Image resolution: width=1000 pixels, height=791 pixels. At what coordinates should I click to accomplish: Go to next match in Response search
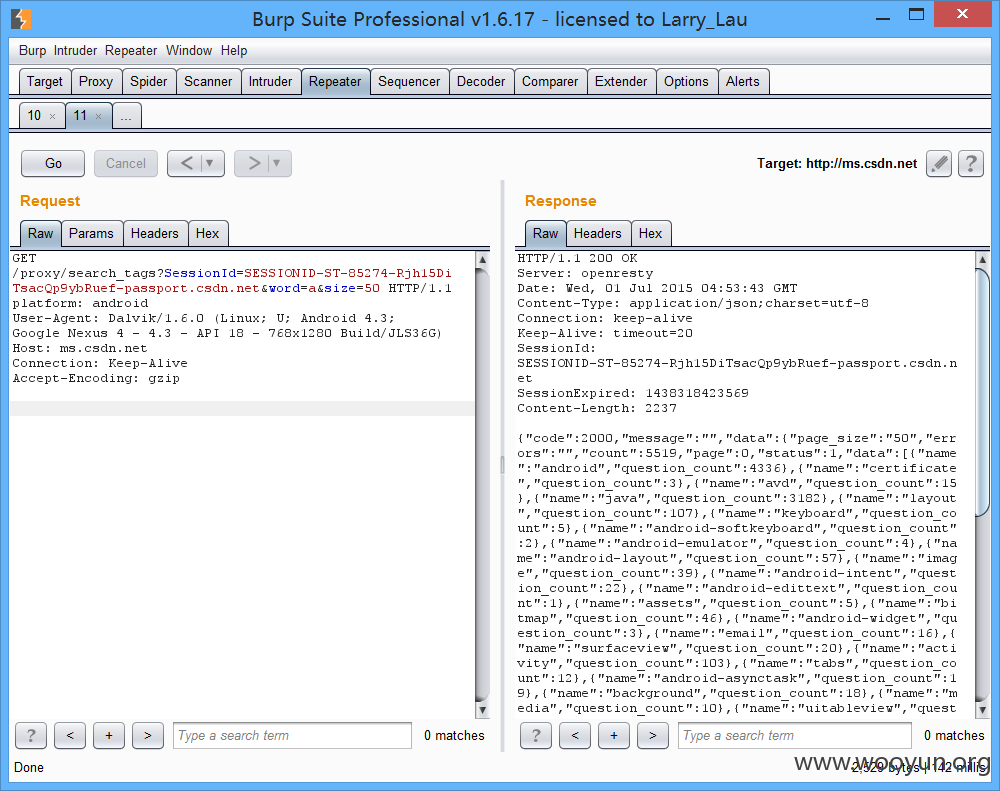coord(653,736)
